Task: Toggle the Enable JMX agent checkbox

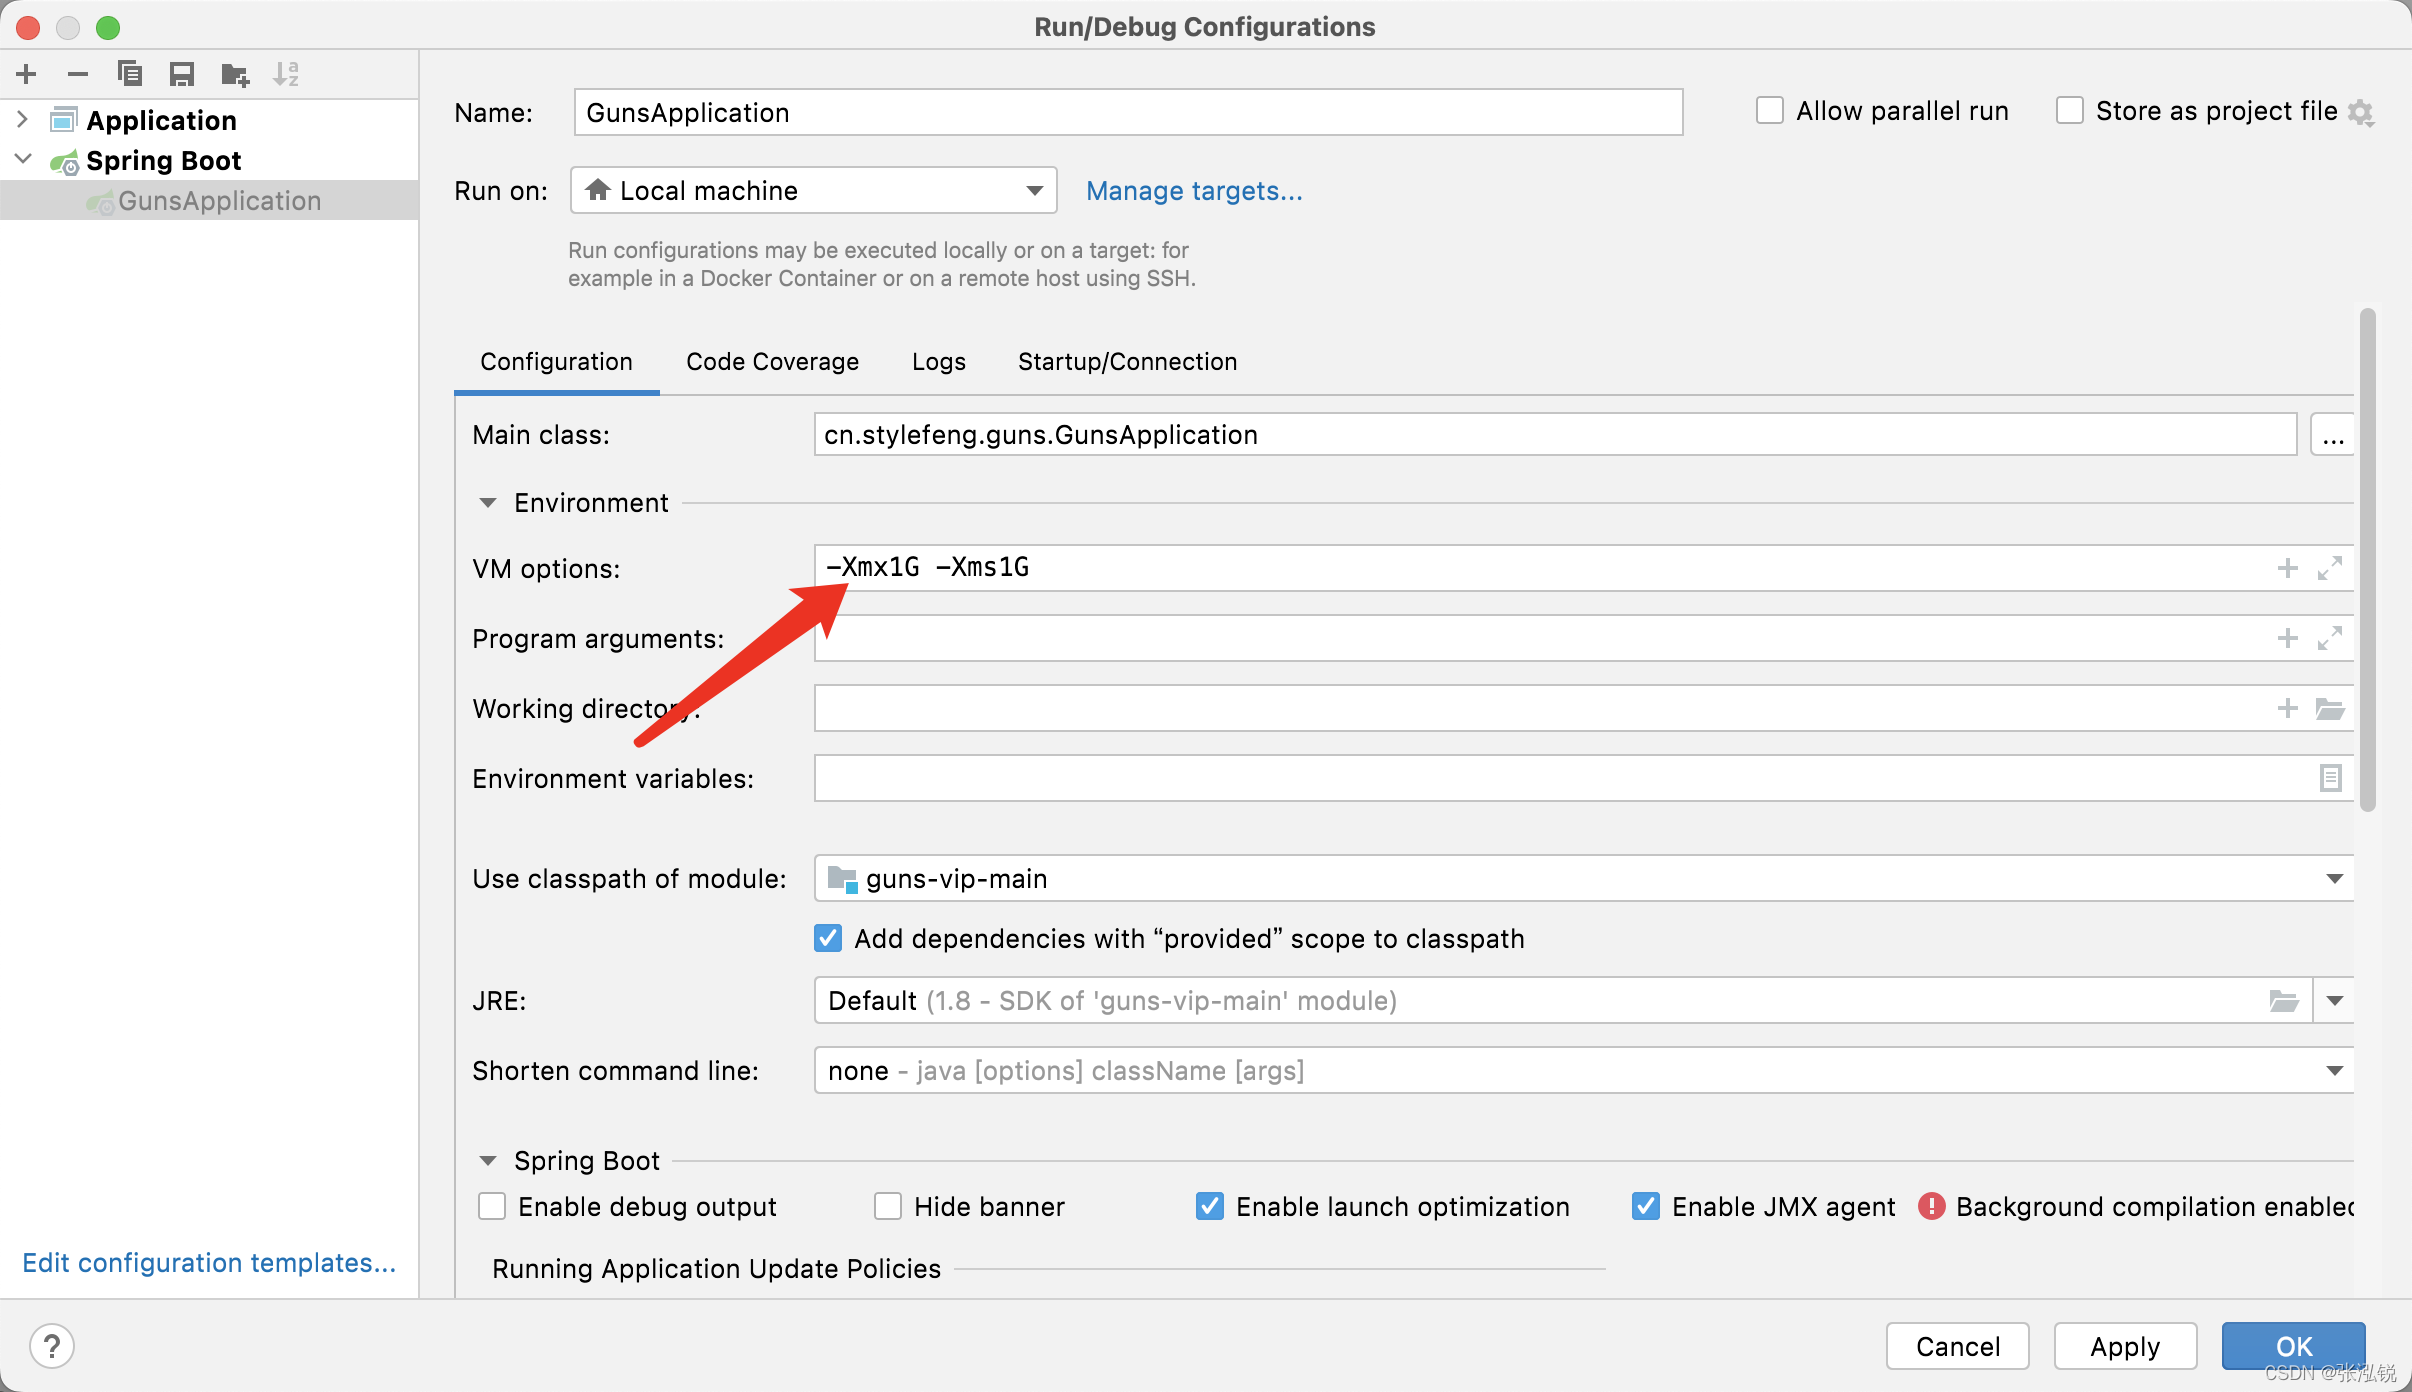Action: [x=1646, y=1207]
